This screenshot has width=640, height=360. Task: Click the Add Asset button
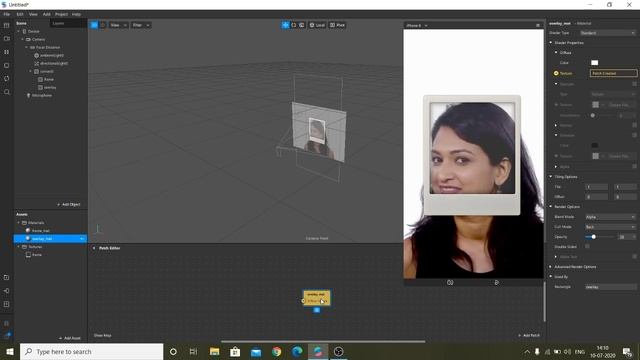click(x=70, y=338)
